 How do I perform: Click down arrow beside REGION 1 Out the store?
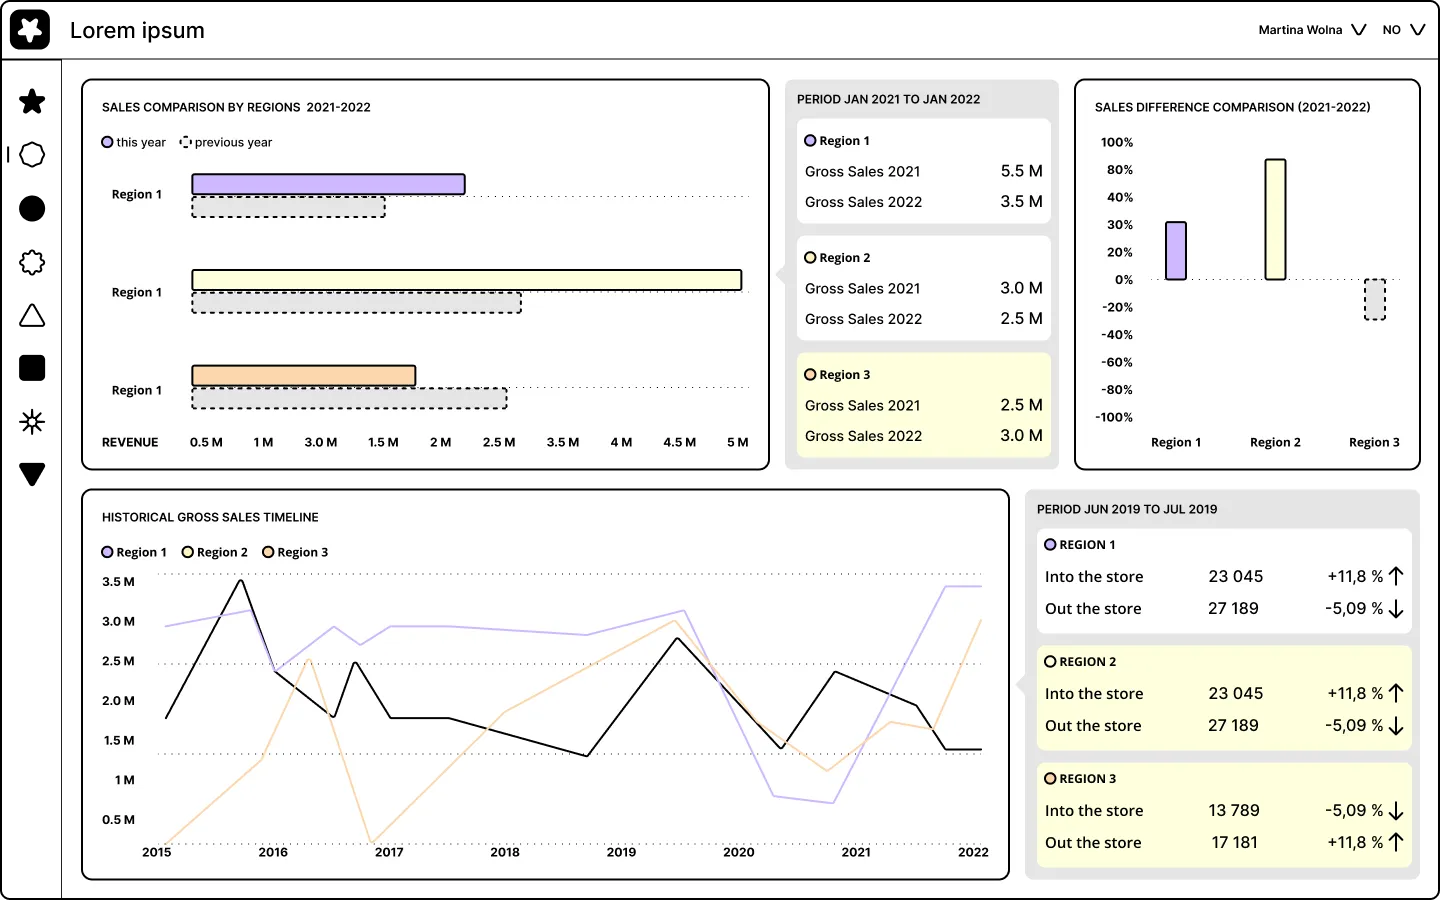pos(1396,609)
